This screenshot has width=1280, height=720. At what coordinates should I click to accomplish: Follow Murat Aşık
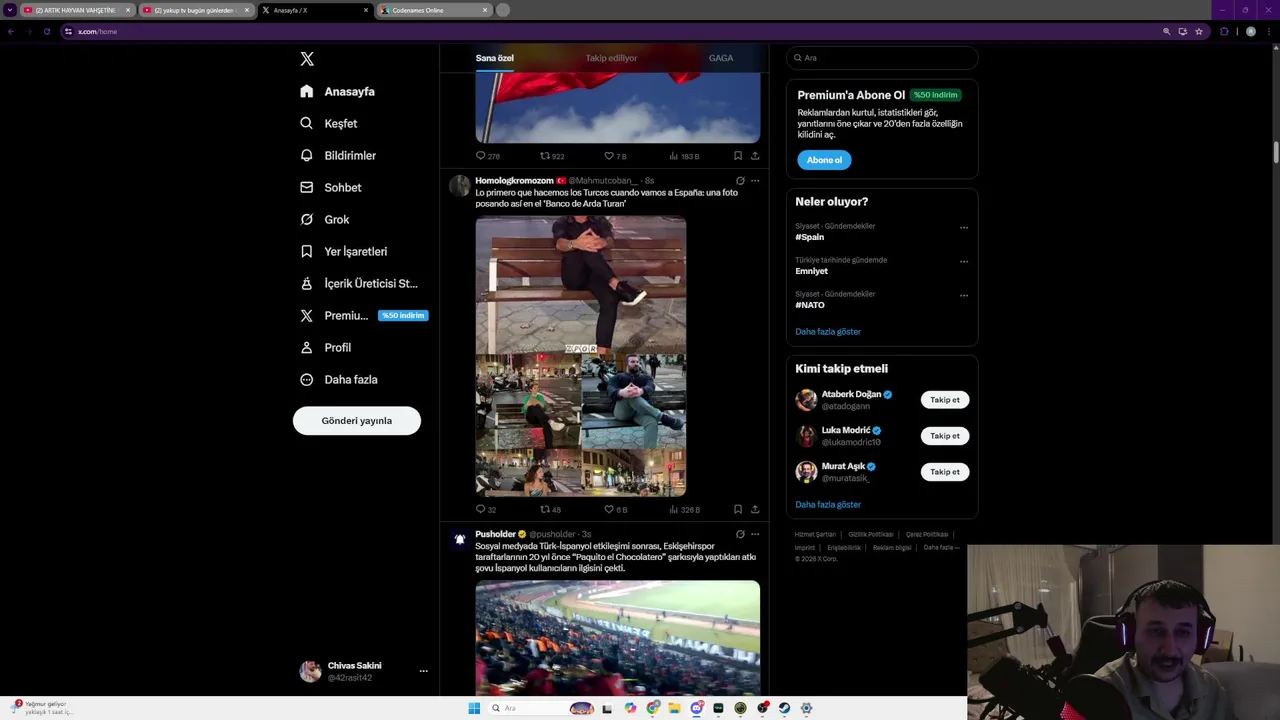point(945,472)
